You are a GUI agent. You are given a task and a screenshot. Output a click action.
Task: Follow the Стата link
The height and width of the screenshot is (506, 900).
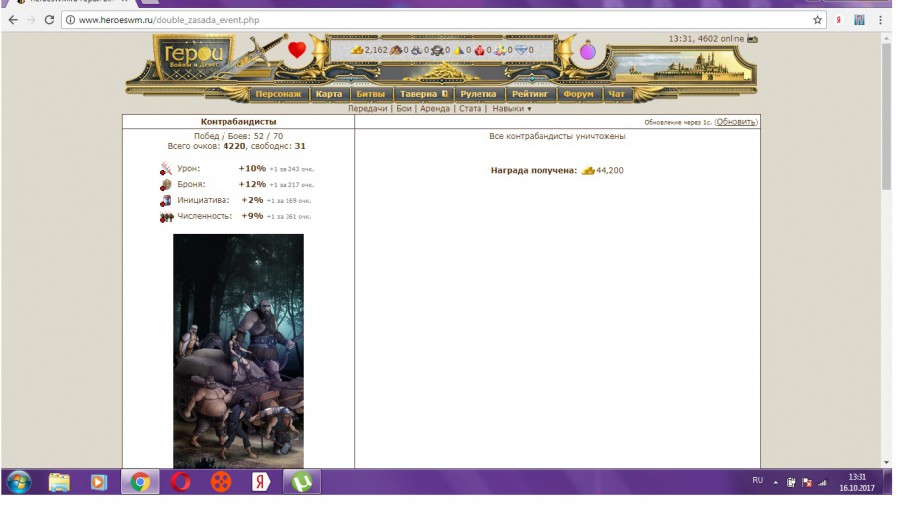point(470,108)
